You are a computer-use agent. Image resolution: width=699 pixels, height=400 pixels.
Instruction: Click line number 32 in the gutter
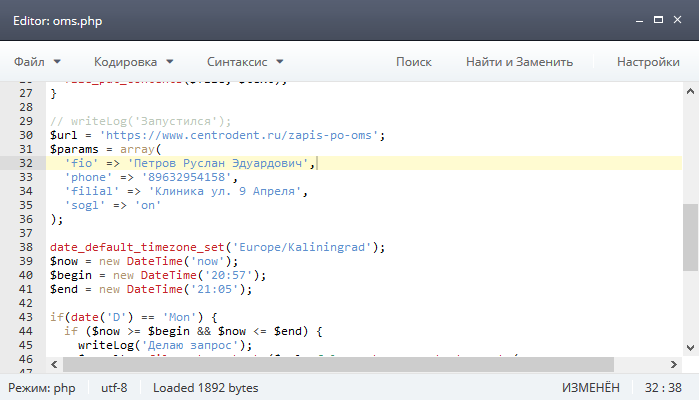pyautogui.click(x=25, y=163)
